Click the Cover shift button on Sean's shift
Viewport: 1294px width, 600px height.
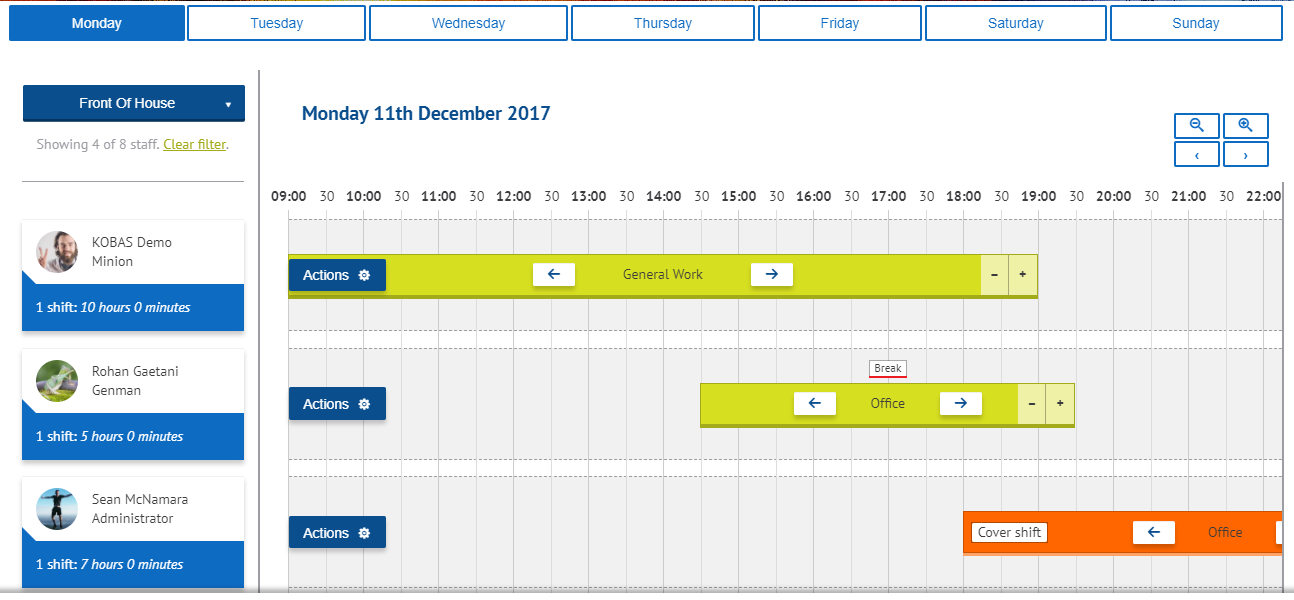click(x=1009, y=532)
